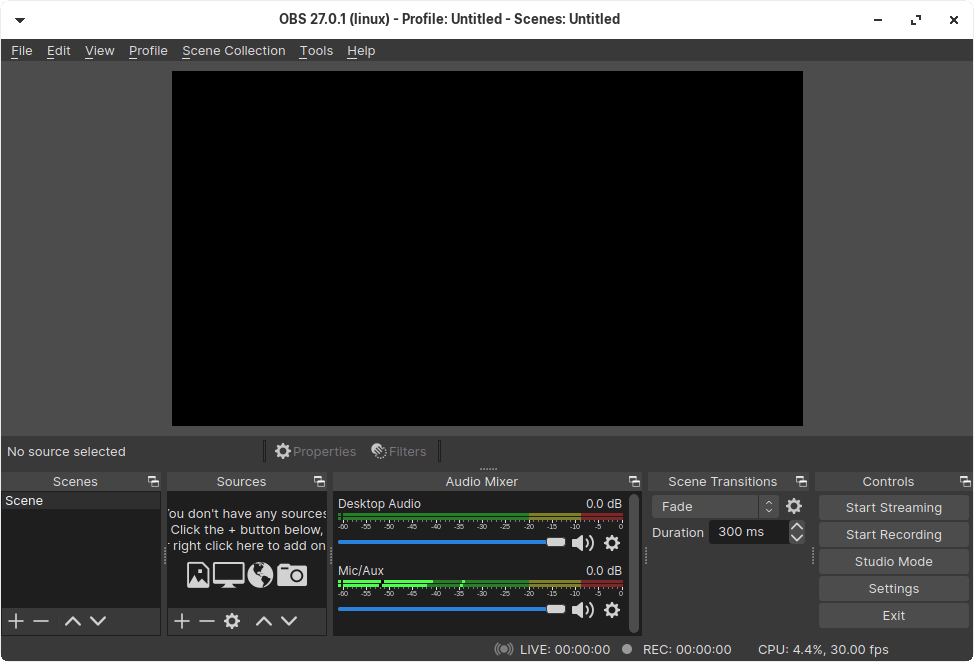
Task: Click the browser source globe icon
Action: click(260, 575)
